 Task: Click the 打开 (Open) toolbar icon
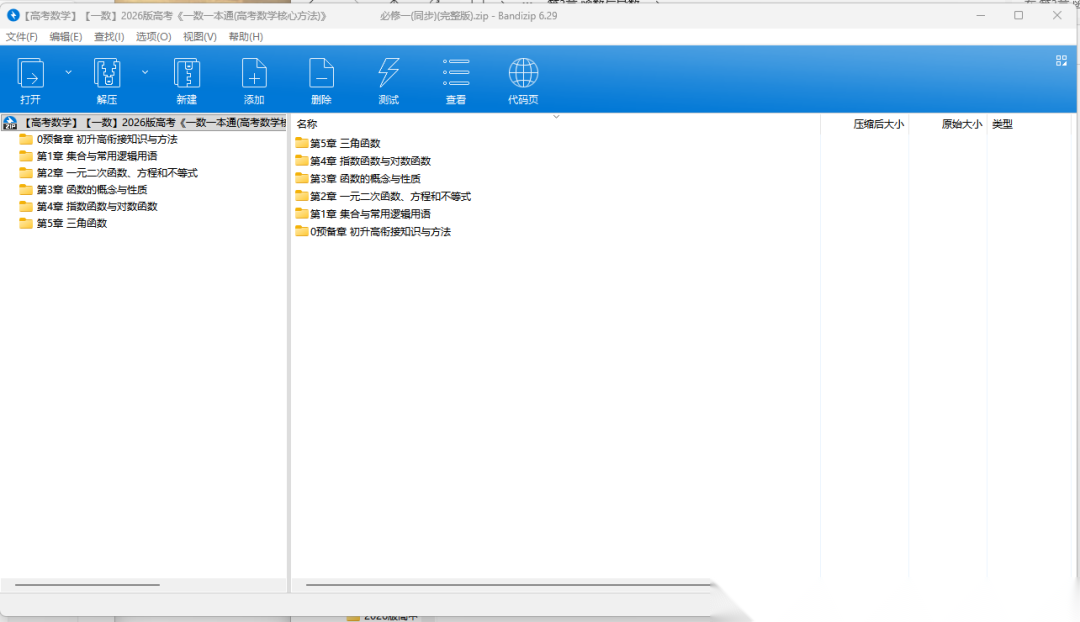(31, 74)
